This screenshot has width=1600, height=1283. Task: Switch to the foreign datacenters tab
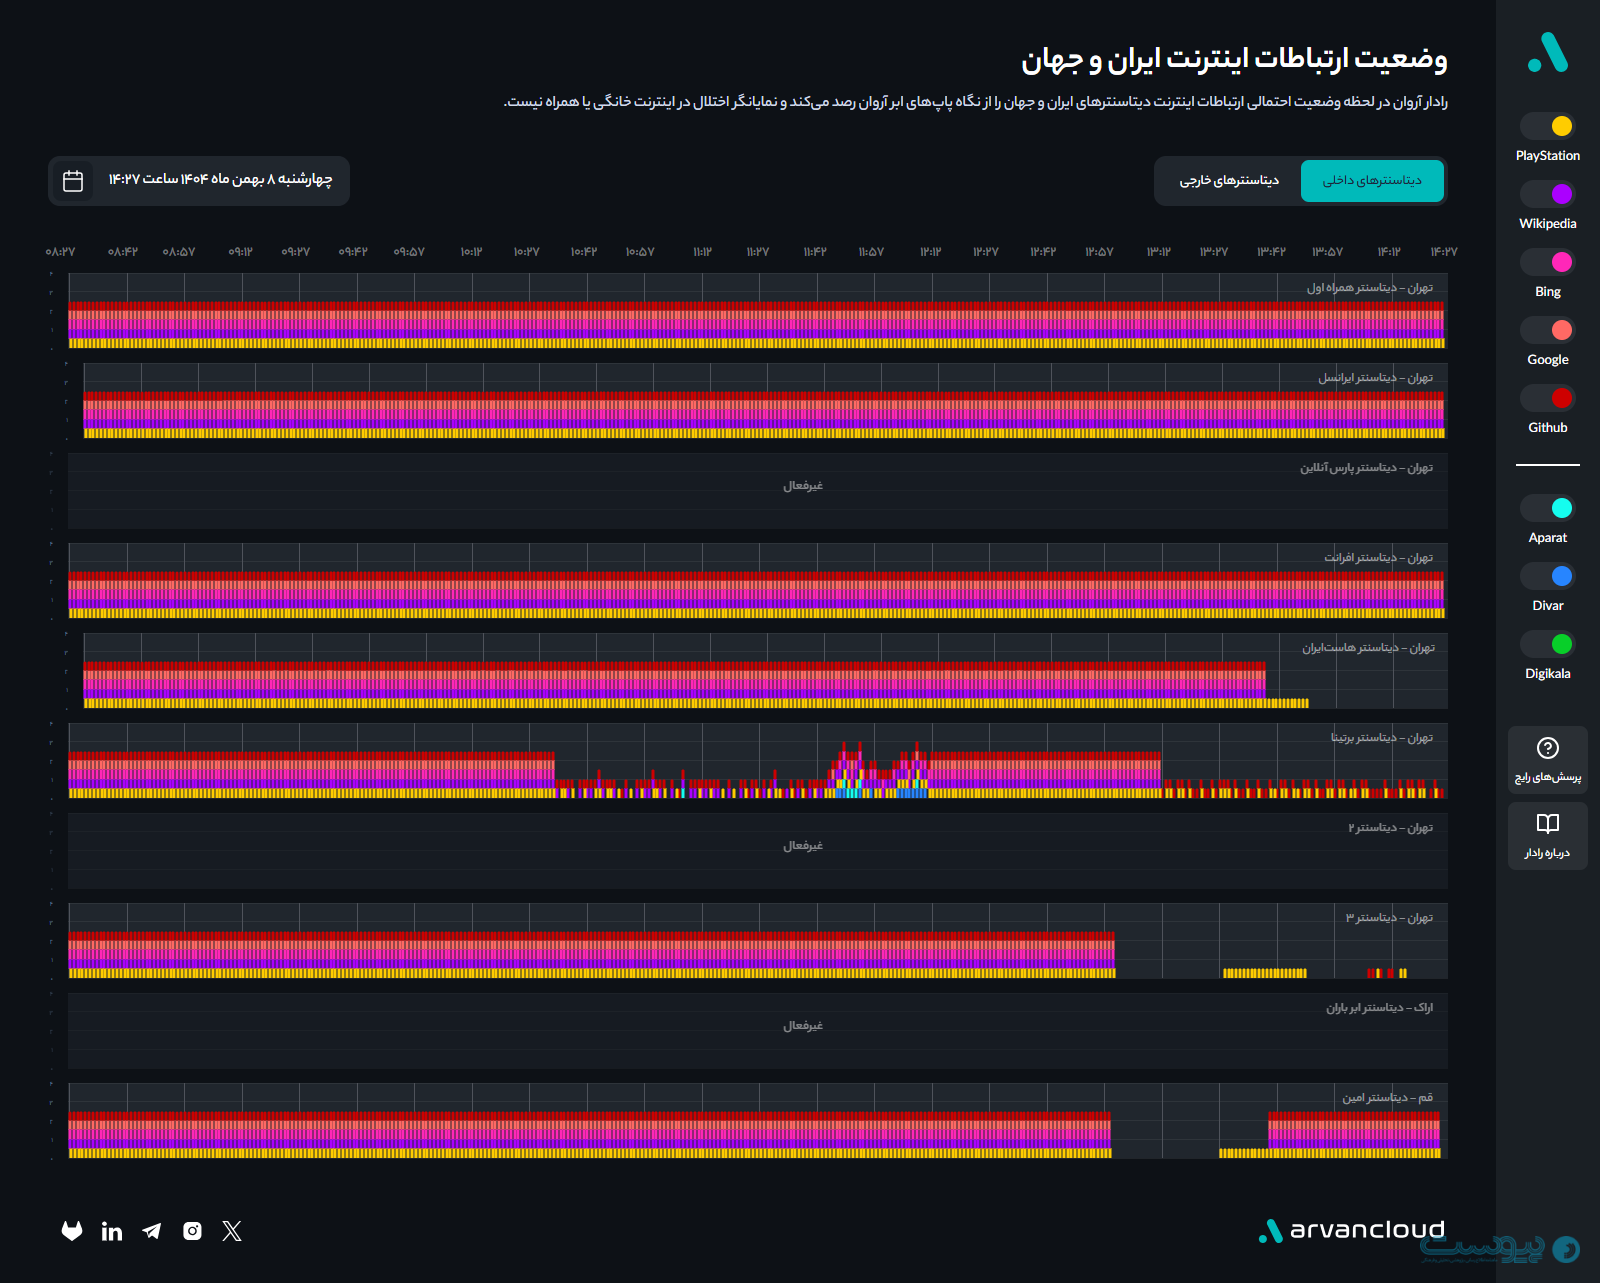click(x=1228, y=181)
